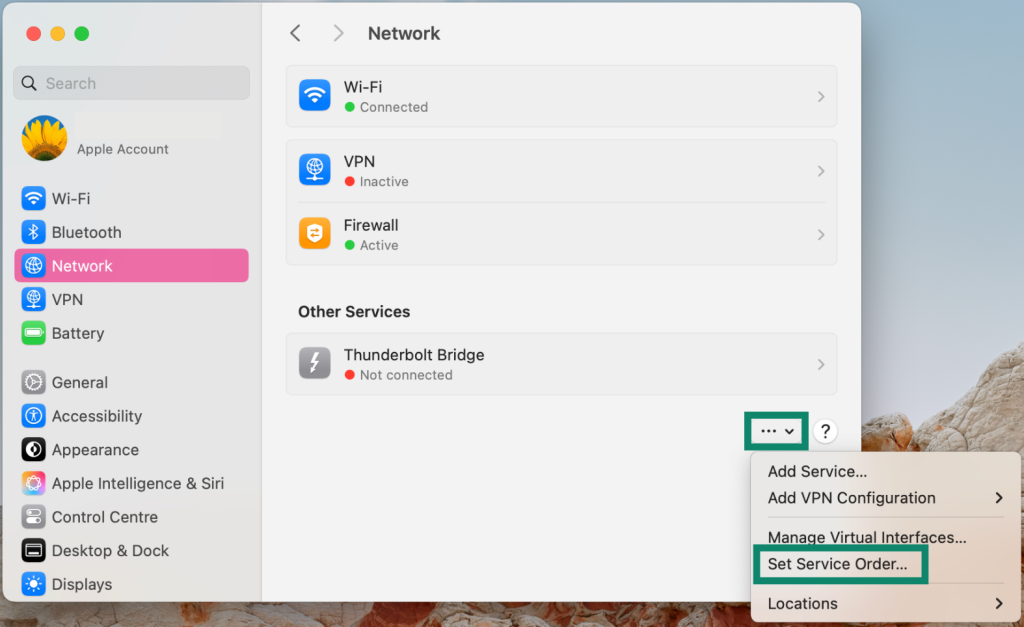Click the back navigation arrow
Image resolution: width=1024 pixels, height=627 pixels.
pos(295,33)
